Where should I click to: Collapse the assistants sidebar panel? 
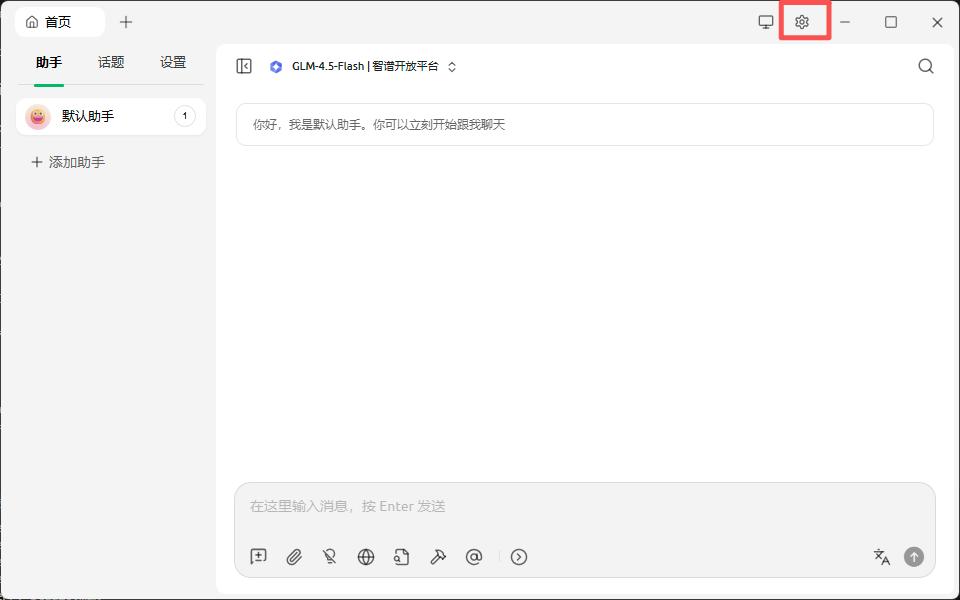243,65
